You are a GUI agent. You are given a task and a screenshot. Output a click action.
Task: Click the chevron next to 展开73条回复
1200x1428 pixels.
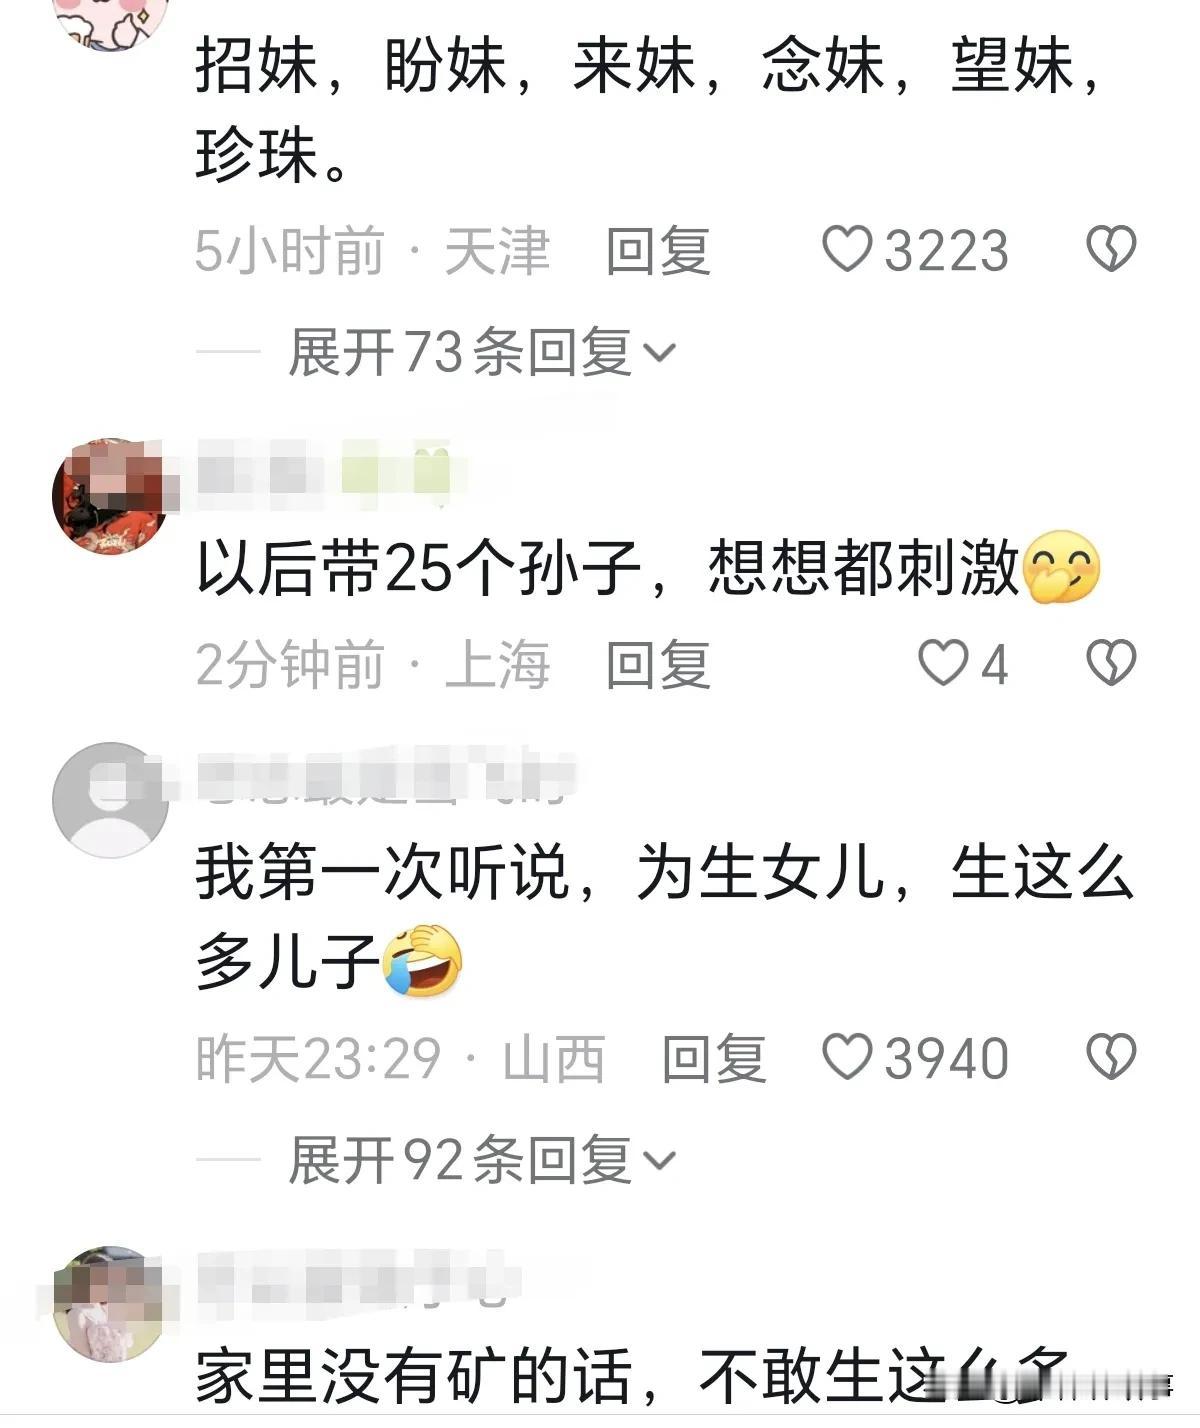660,353
